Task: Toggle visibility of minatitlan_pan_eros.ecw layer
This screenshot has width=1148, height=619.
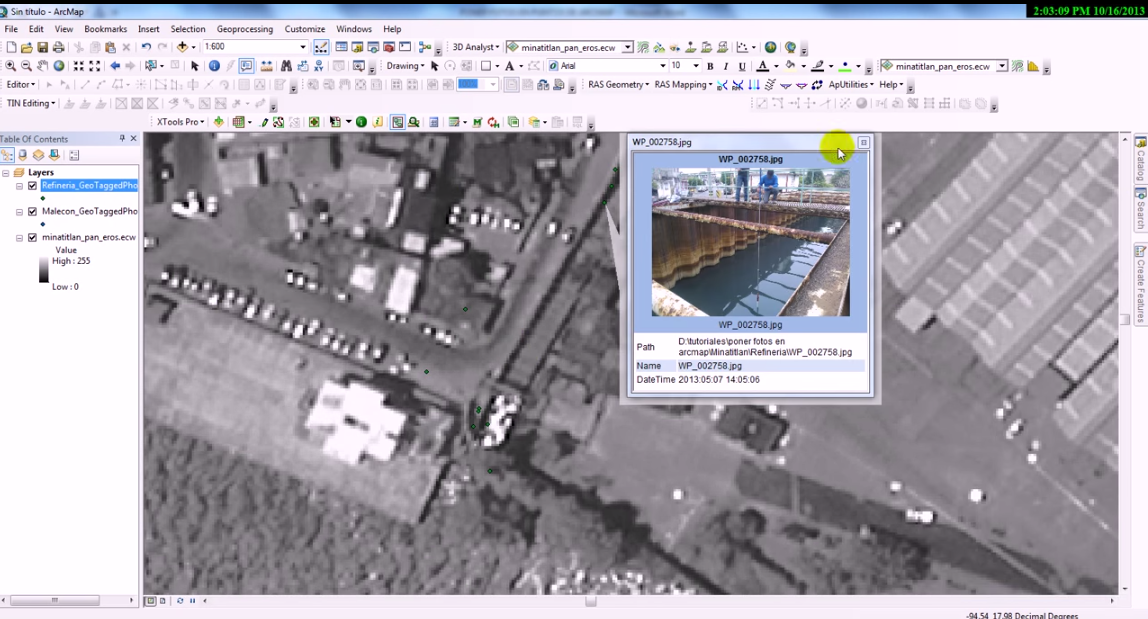Action: pyautogui.click(x=33, y=238)
